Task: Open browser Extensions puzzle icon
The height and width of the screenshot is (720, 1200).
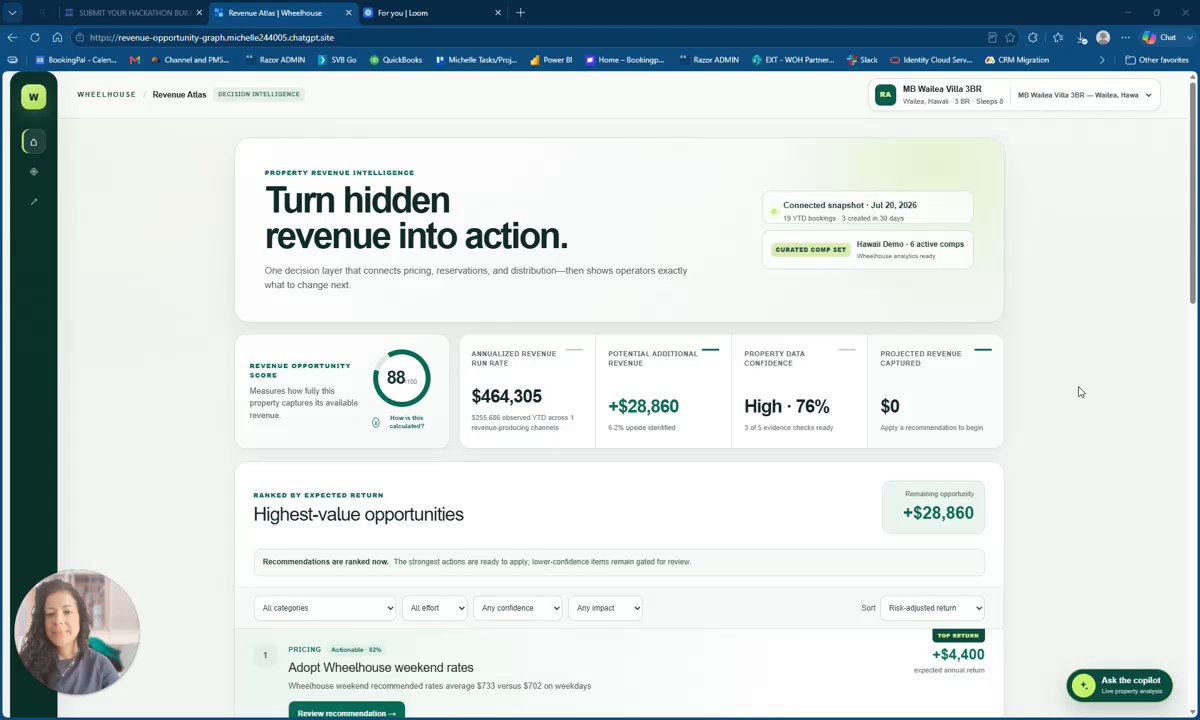Action: [1033, 38]
